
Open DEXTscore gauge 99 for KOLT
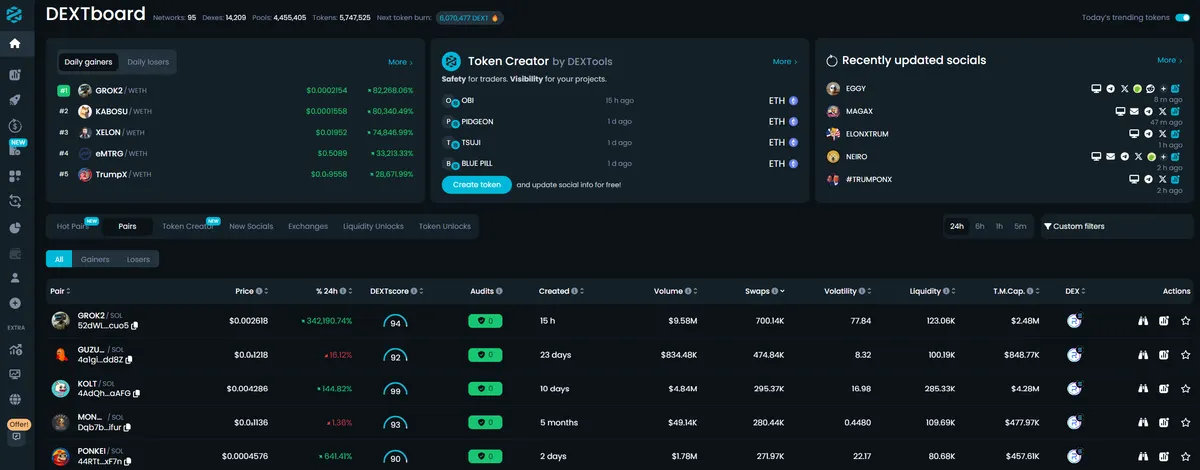(x=395, y=390)
